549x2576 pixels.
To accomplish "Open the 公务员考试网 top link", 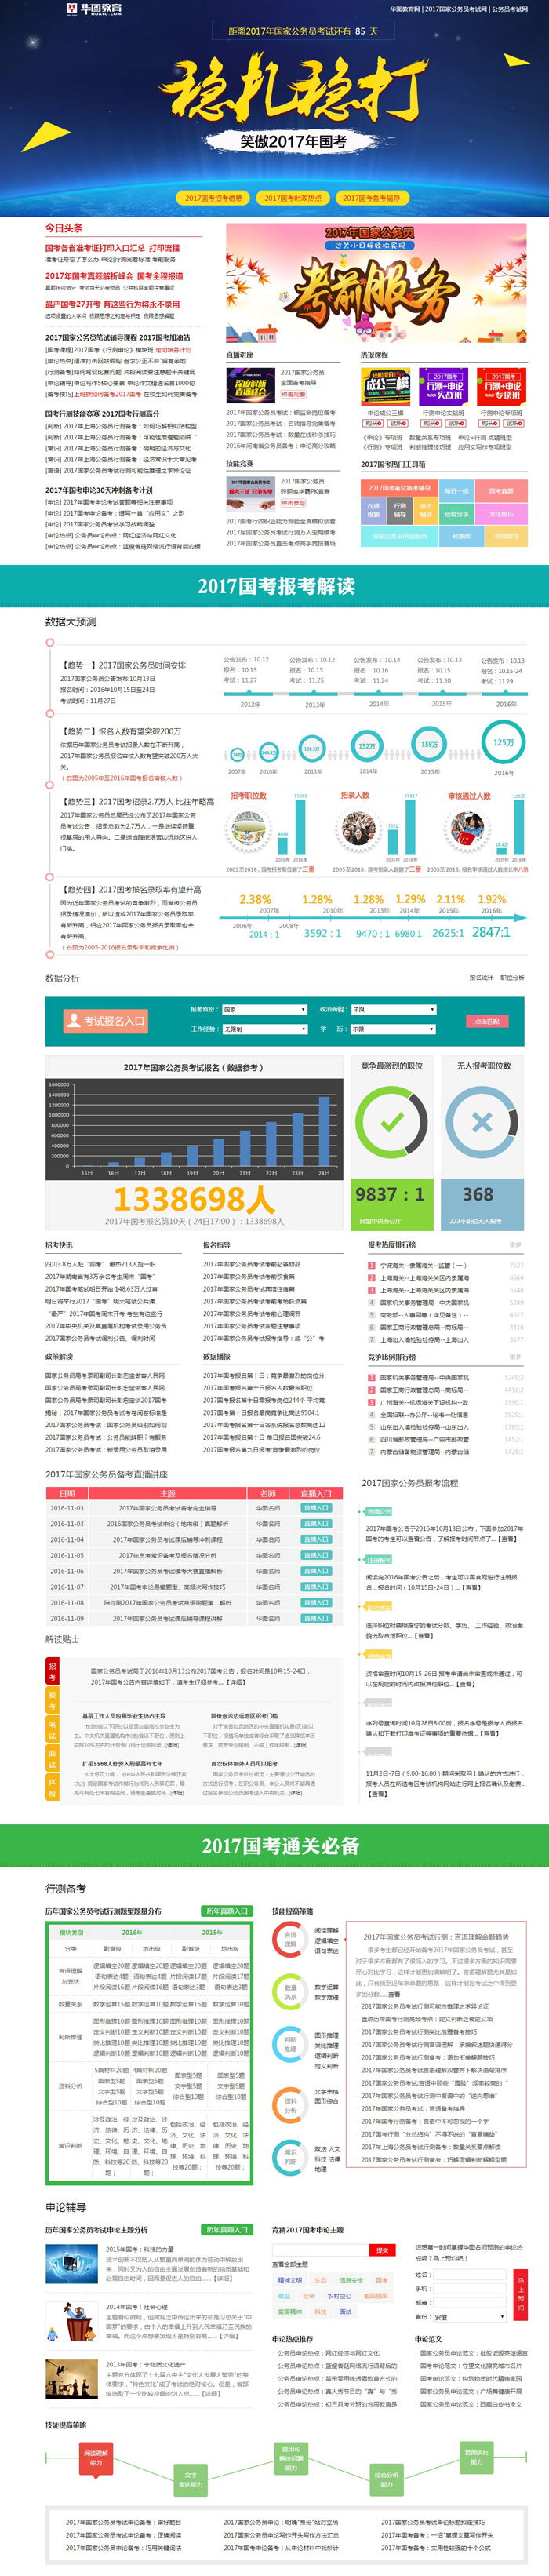I will coord(509,9).
